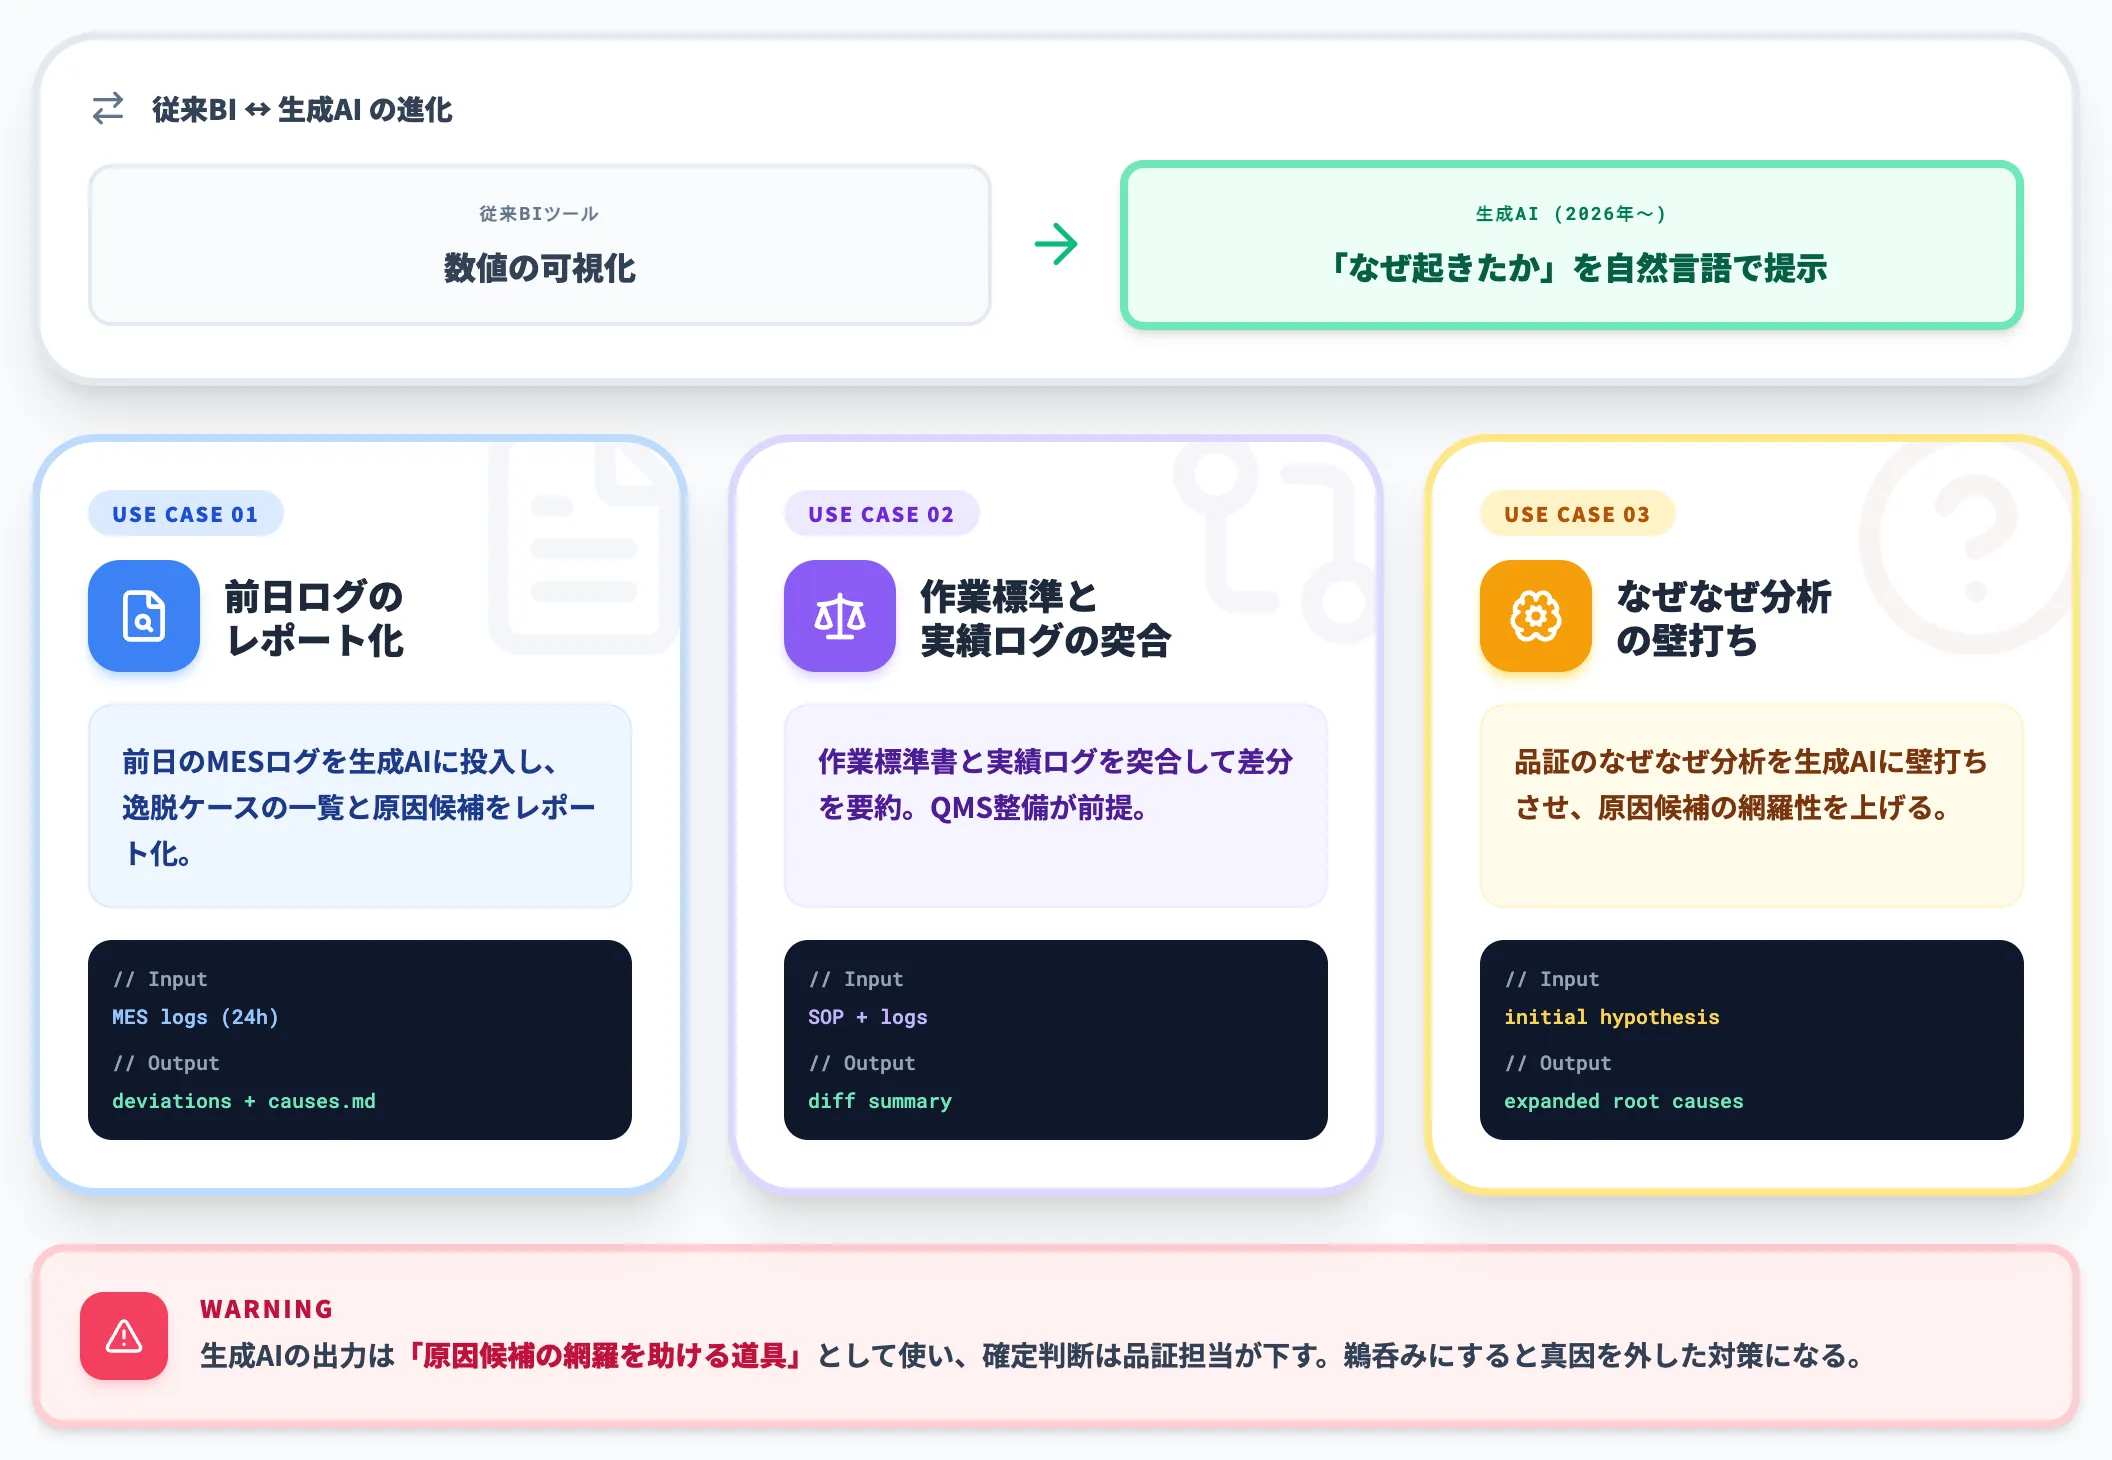Click the description starting 品証のなぜなぜ分析
Viewport: 2112px width, 1460px height.
1751,784
